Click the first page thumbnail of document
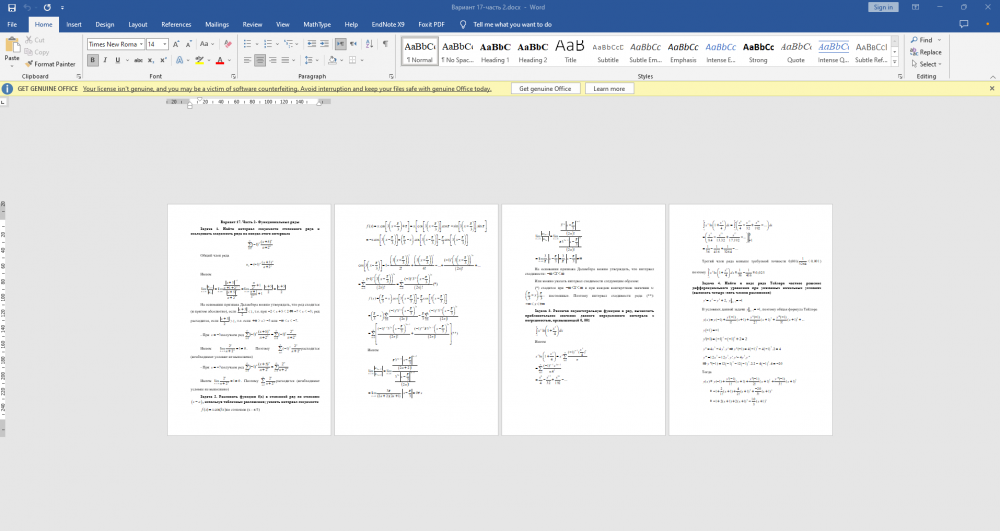The image size is (1000, 531). (249, 320)
